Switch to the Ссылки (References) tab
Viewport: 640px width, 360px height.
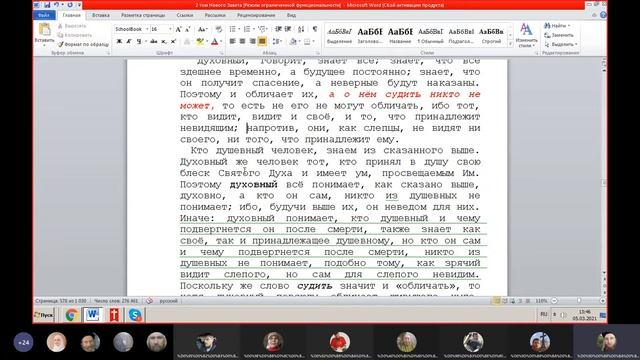[x=184, y=15]
